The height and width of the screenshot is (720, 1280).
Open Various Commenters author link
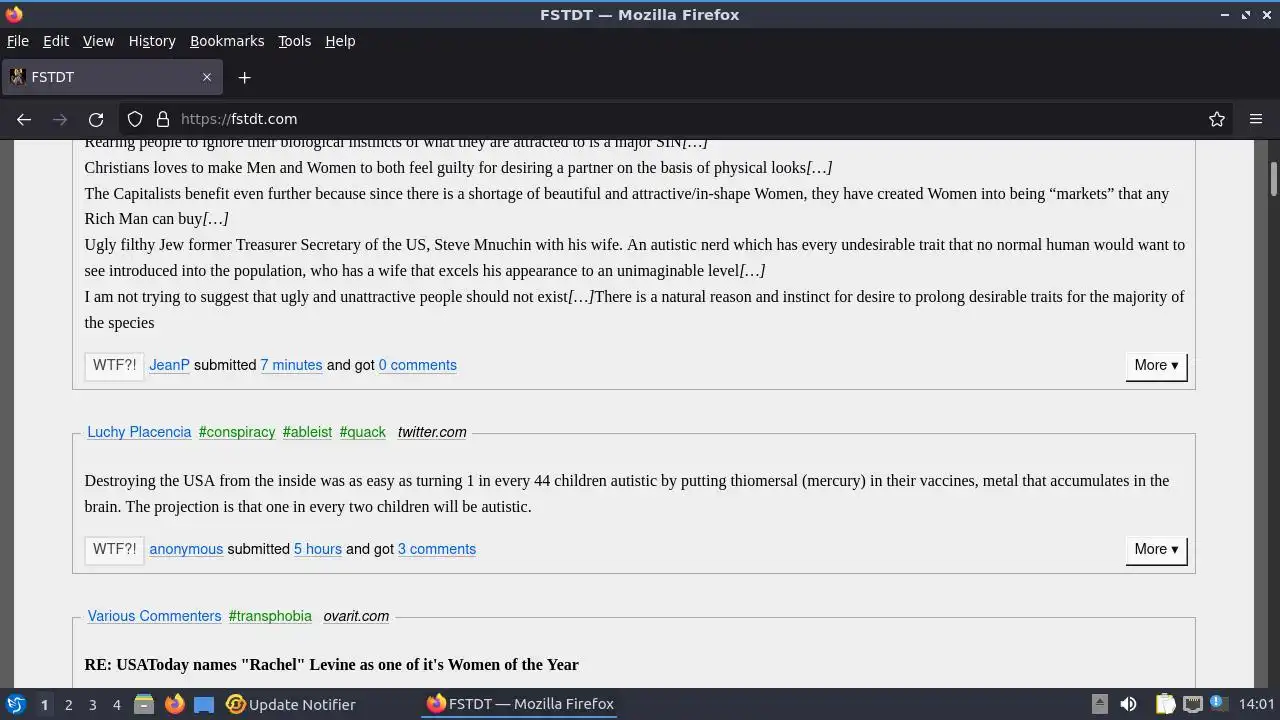click(154, 616)
